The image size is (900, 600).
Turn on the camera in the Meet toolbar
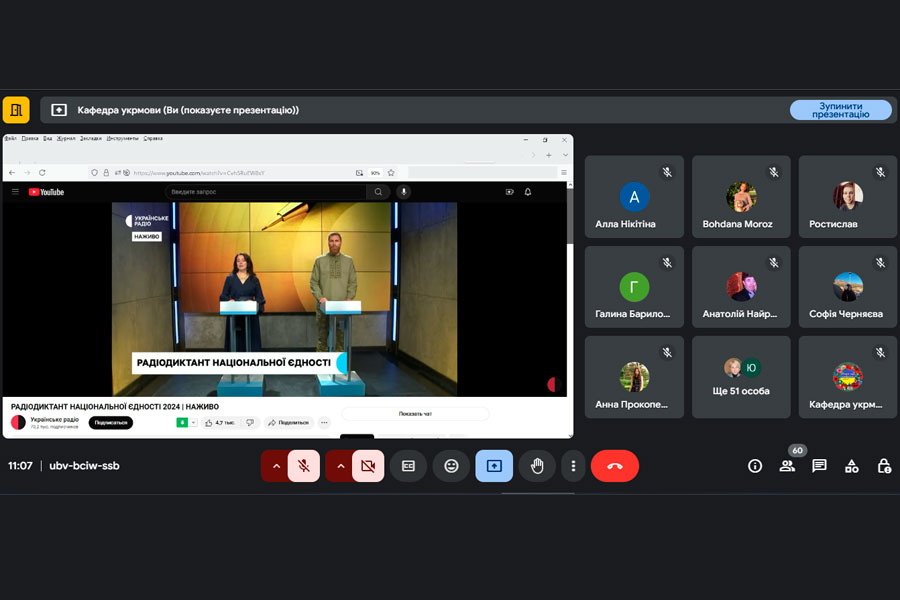pos(368,466)
